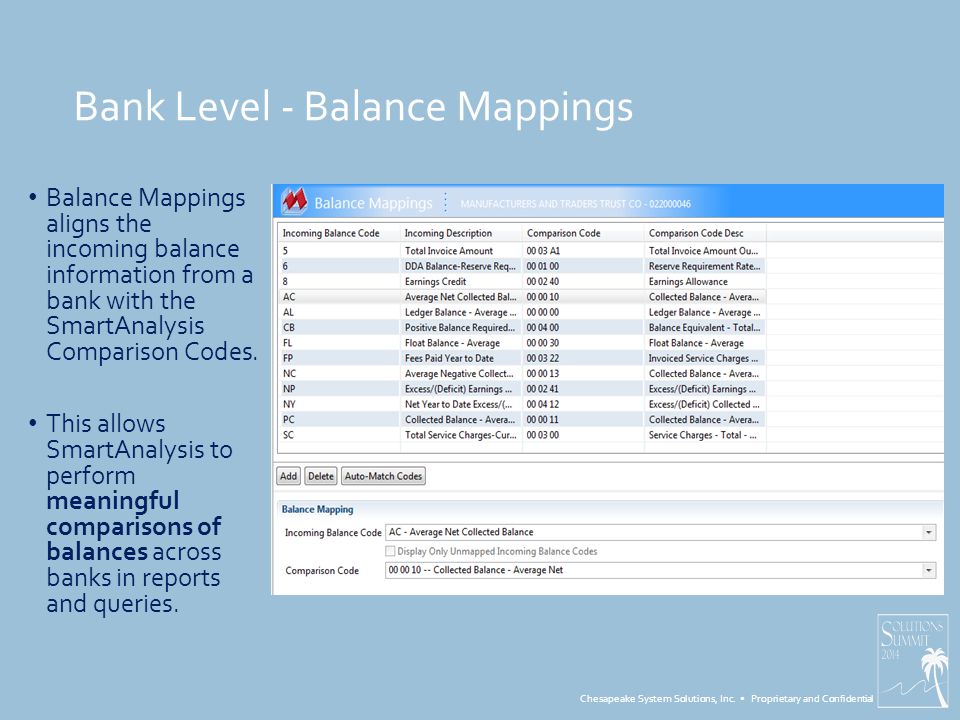Select the row with balance code 5

[x=522, y=250]
